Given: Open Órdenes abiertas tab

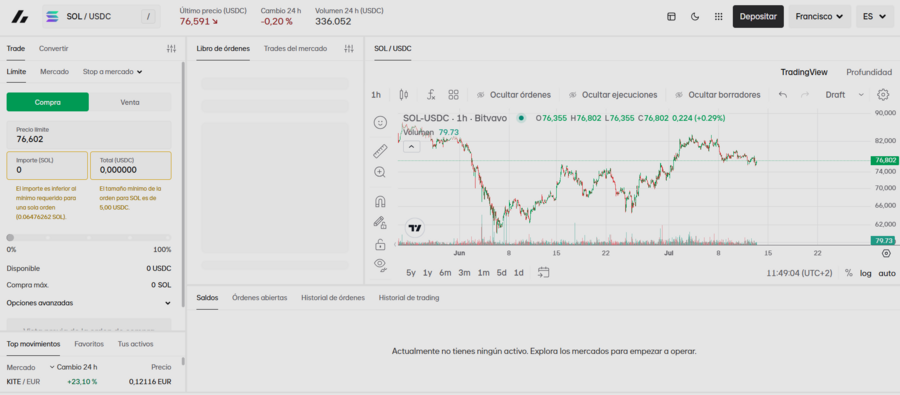Looking at the screenshot, I should tap(259, 297).
